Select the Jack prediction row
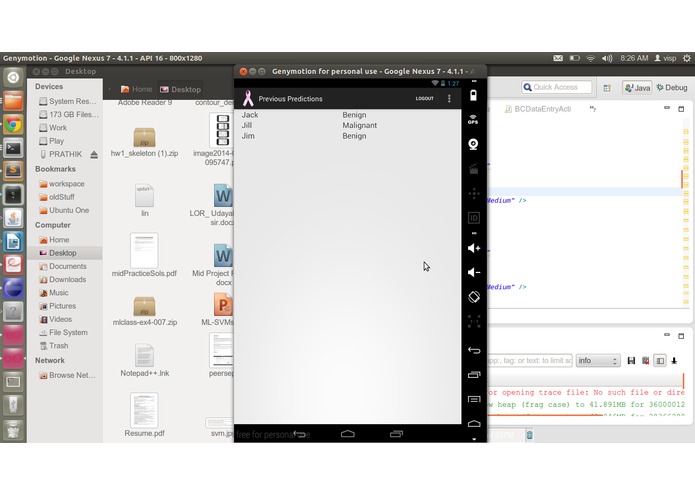Image resolution: width=695 pixels, height=494 pixels. click(x=348, y=115)
